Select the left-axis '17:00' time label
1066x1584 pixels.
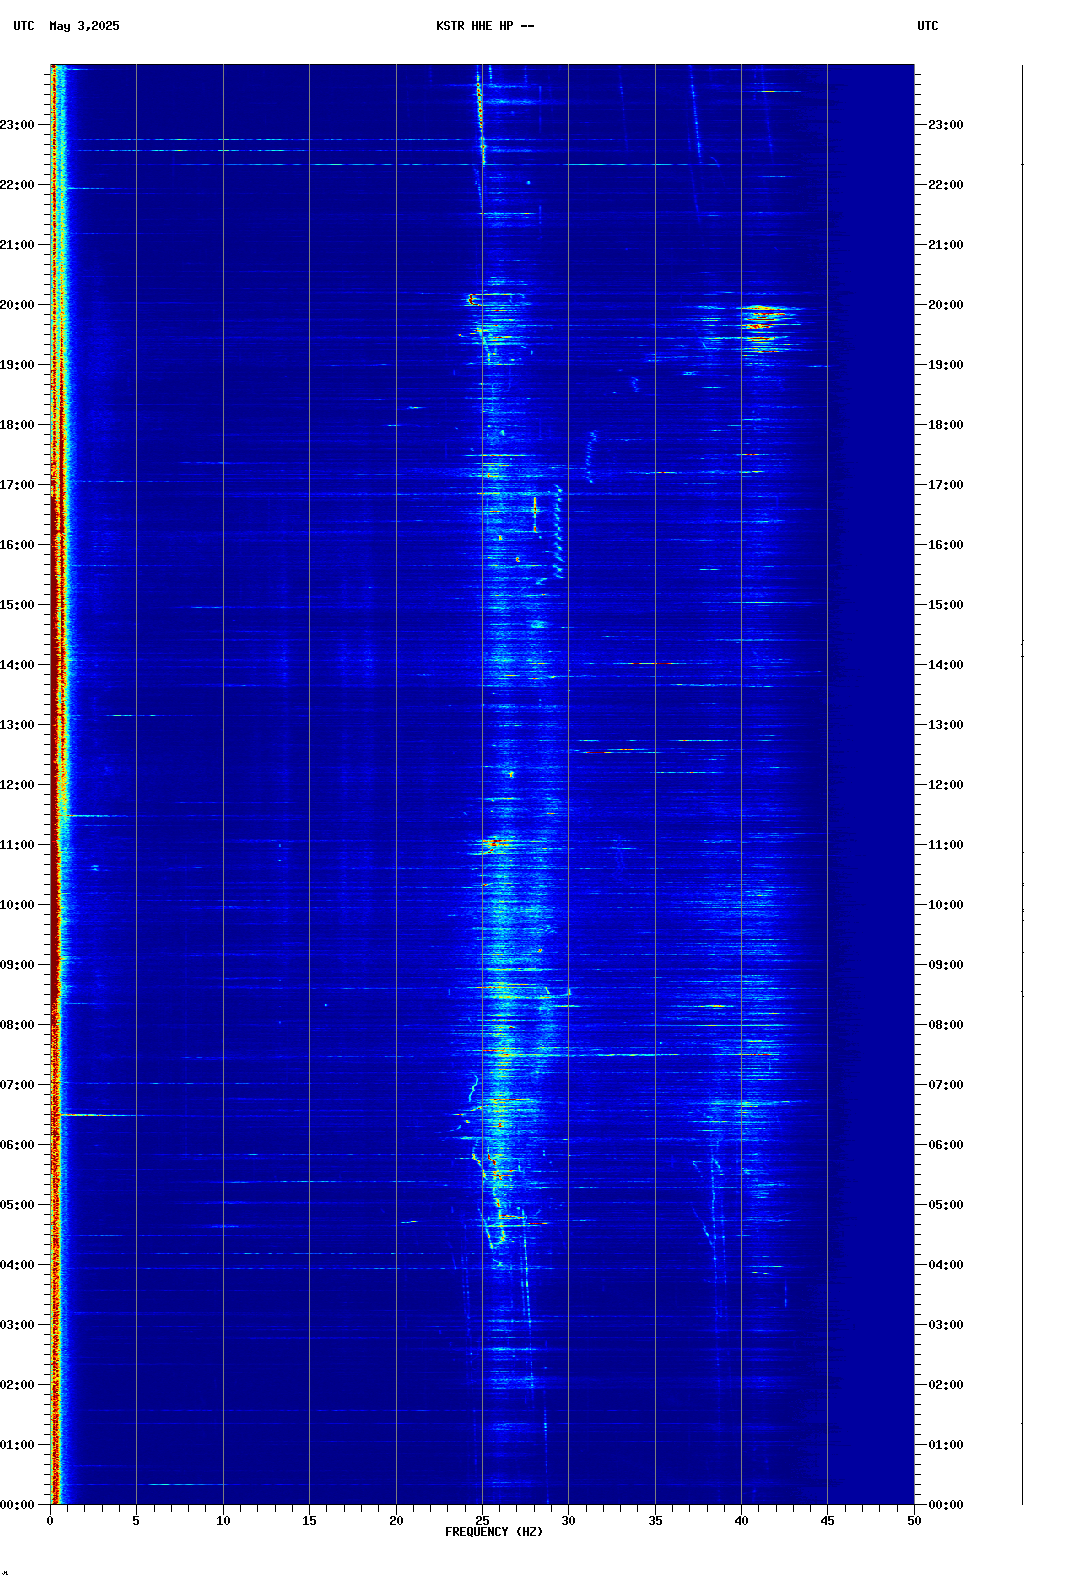(17, 485)
